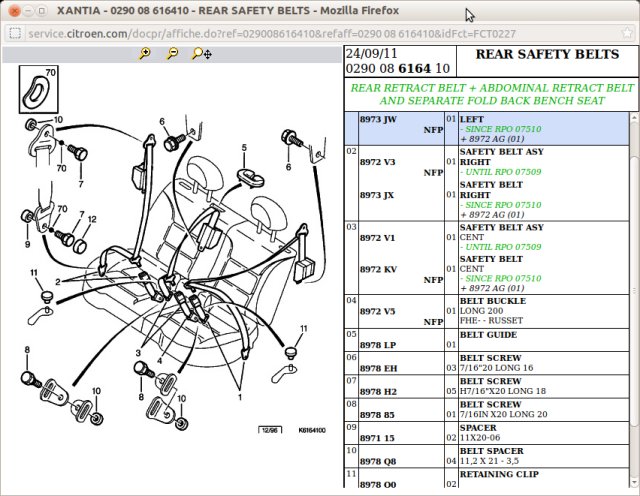
Task: Select part number 8973 JX
Action: point(377,195)
